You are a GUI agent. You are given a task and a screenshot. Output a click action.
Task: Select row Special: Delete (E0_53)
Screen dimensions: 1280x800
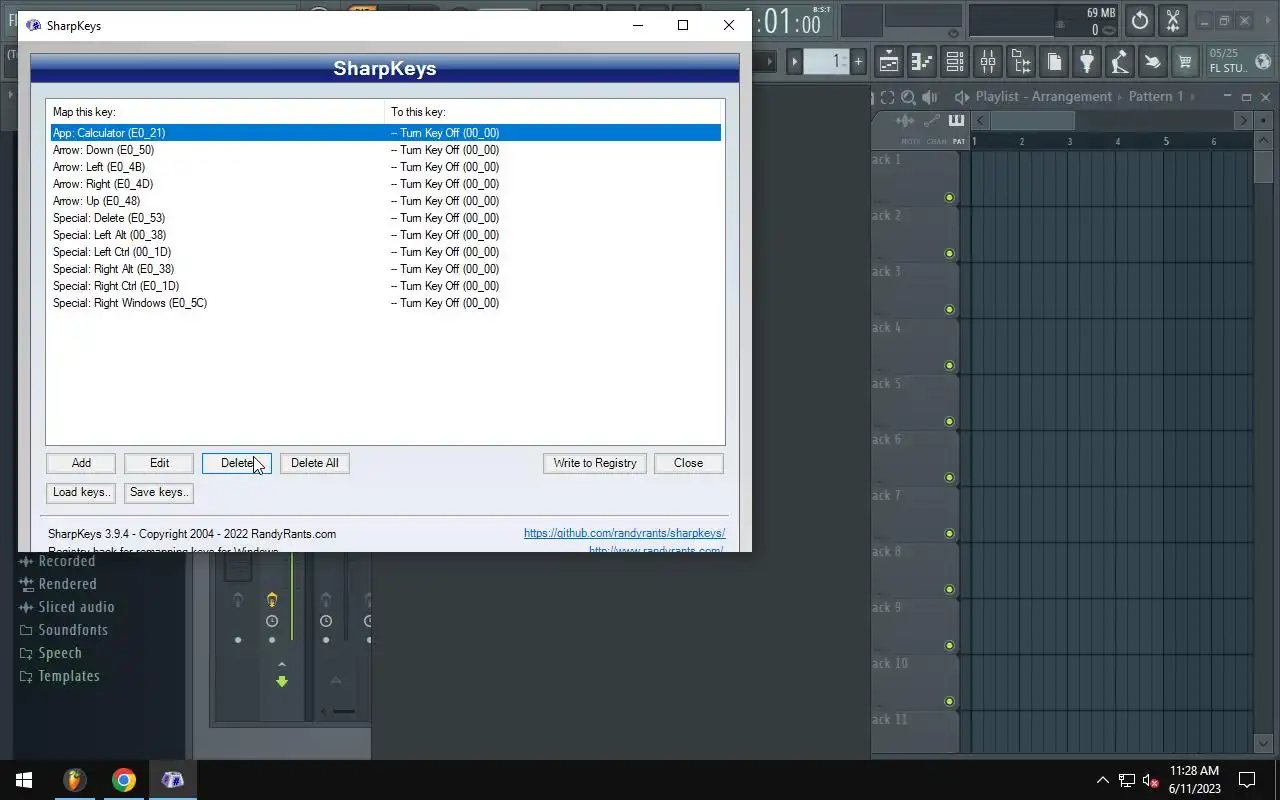coord(385,218)
